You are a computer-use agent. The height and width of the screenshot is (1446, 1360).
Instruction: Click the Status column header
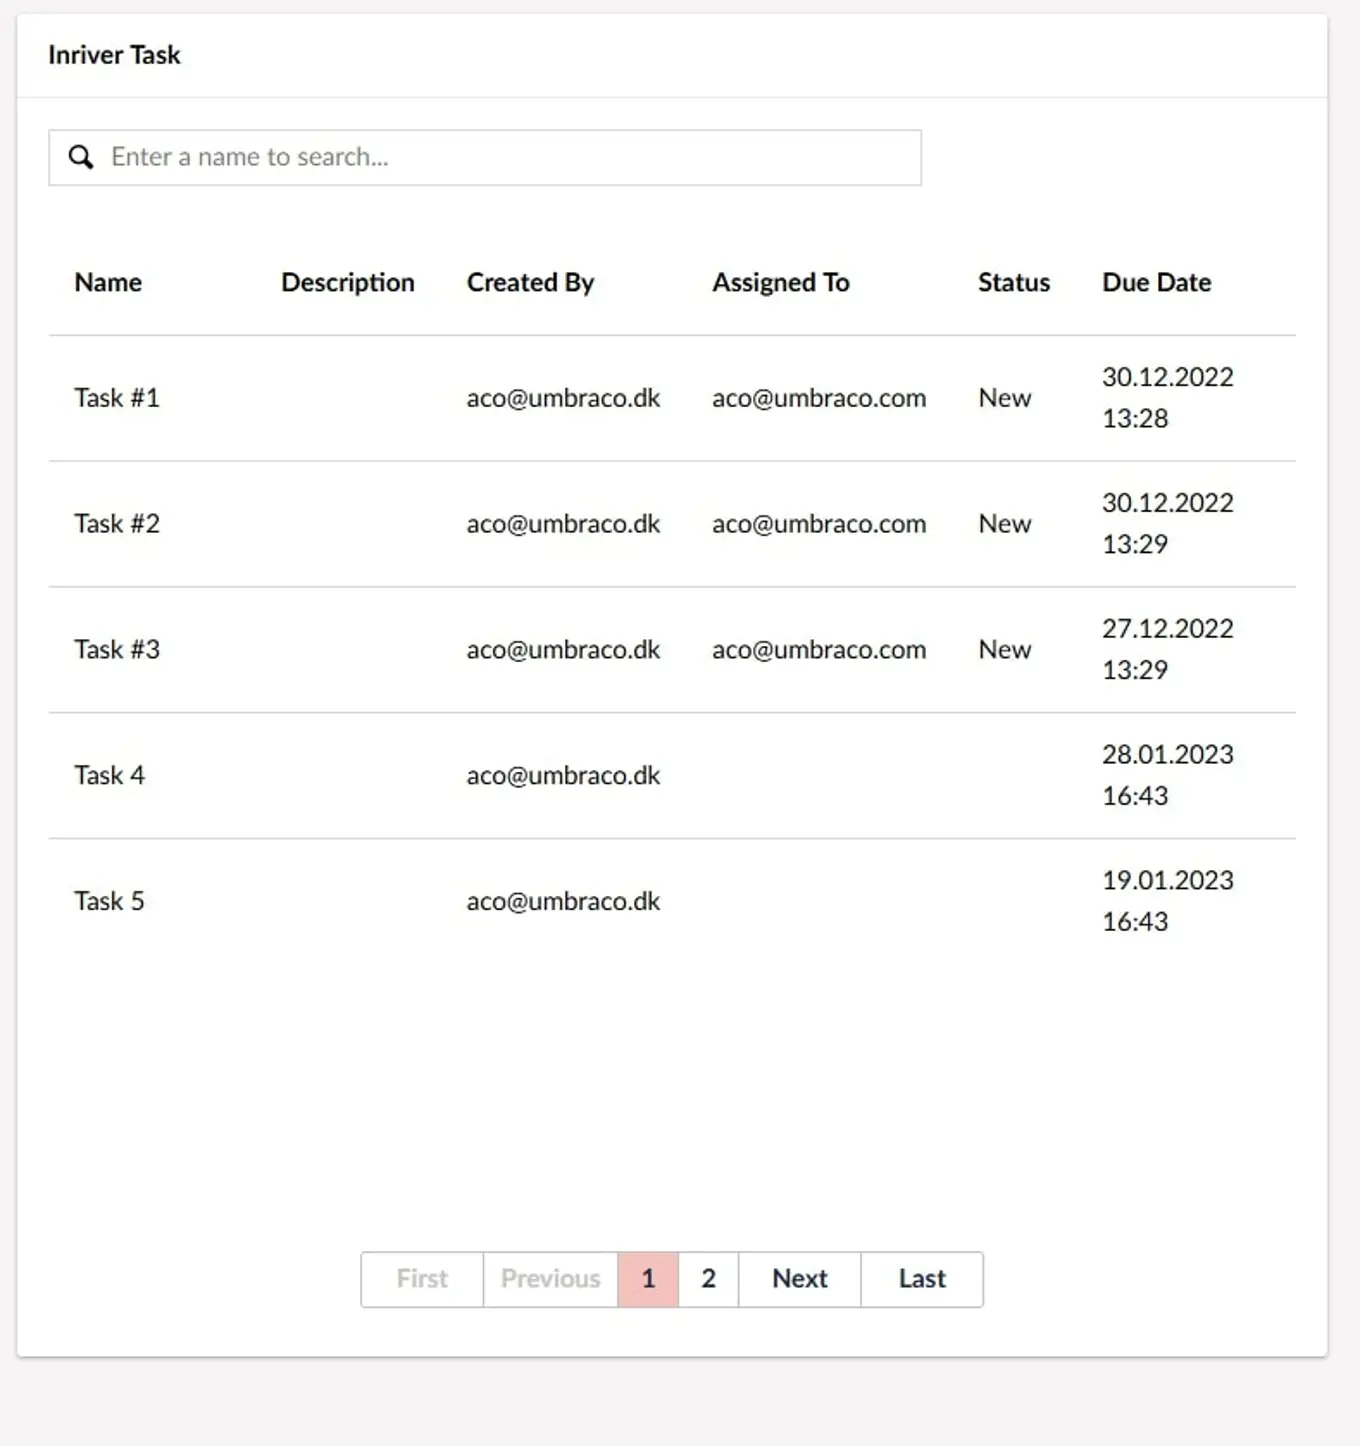(1014, 283)
